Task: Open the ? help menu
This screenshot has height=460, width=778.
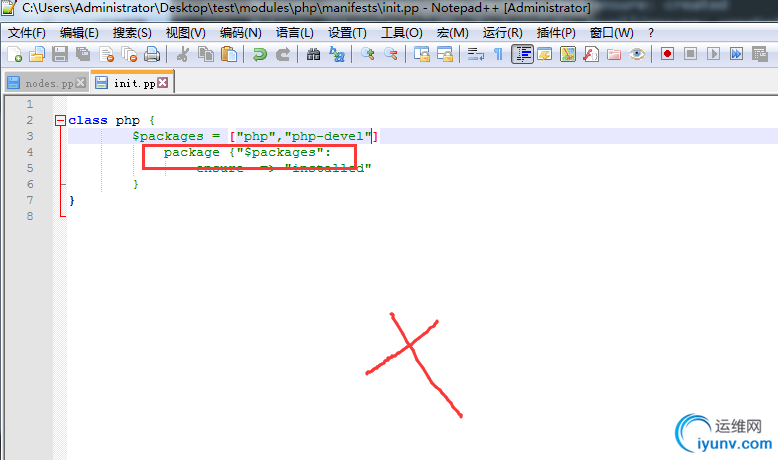Action: 651,33
